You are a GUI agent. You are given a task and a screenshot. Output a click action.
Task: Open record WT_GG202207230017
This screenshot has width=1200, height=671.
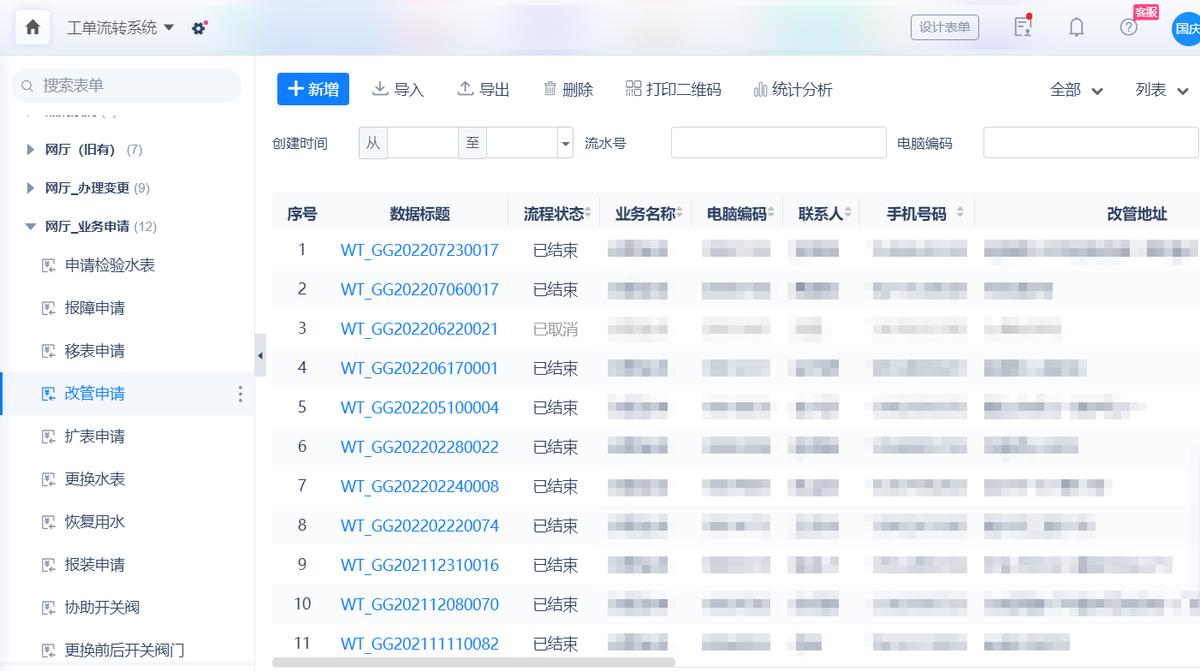pos(419,250)
